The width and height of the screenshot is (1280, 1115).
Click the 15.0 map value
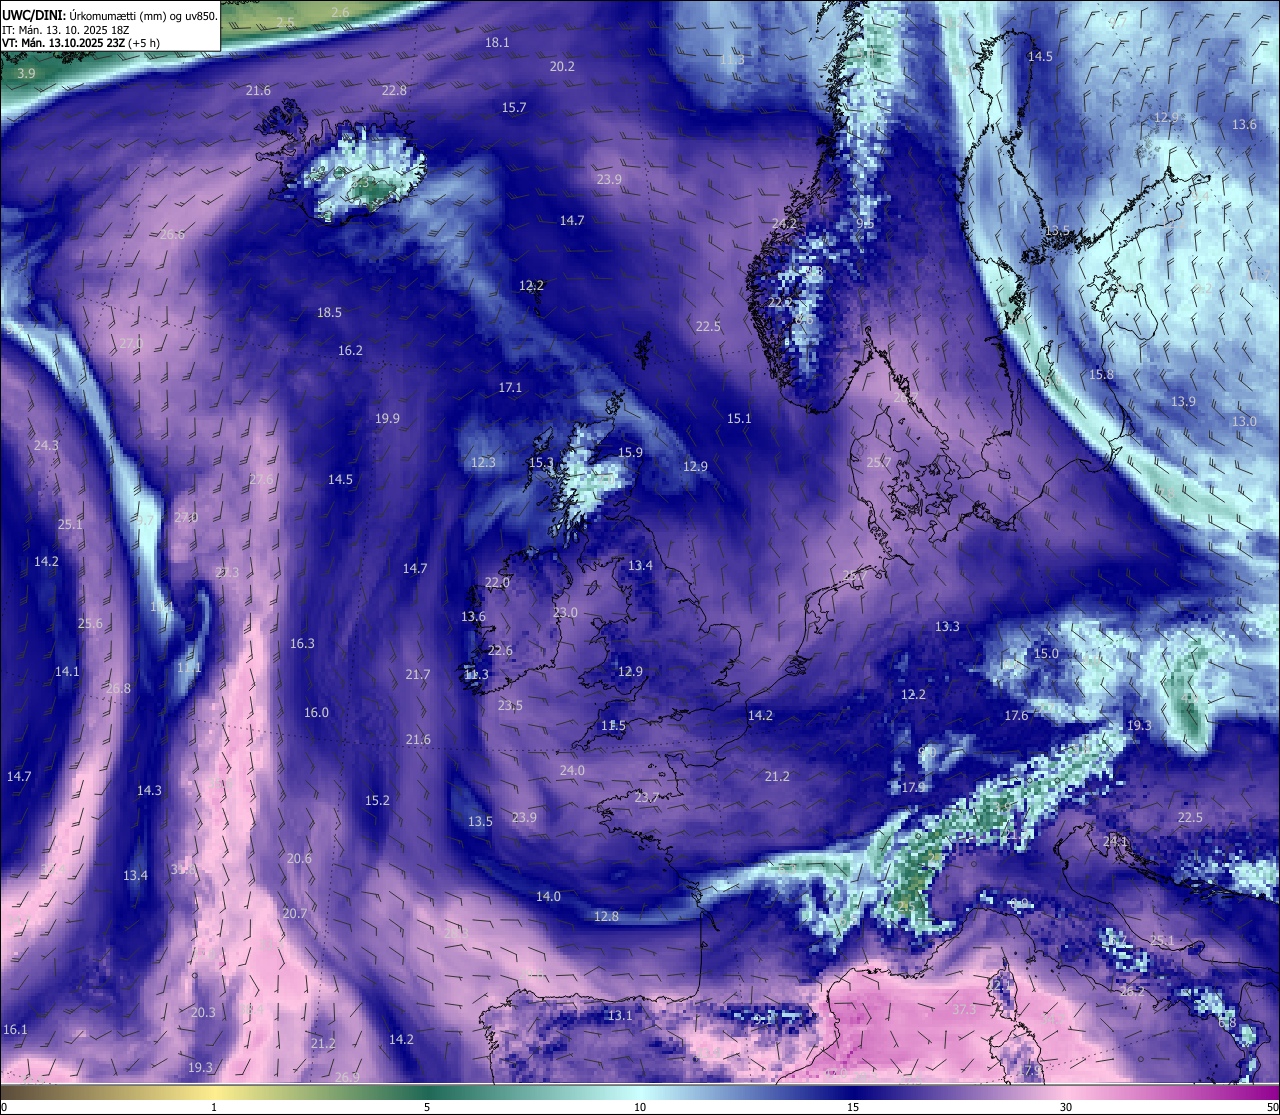tap(1045, 654)
